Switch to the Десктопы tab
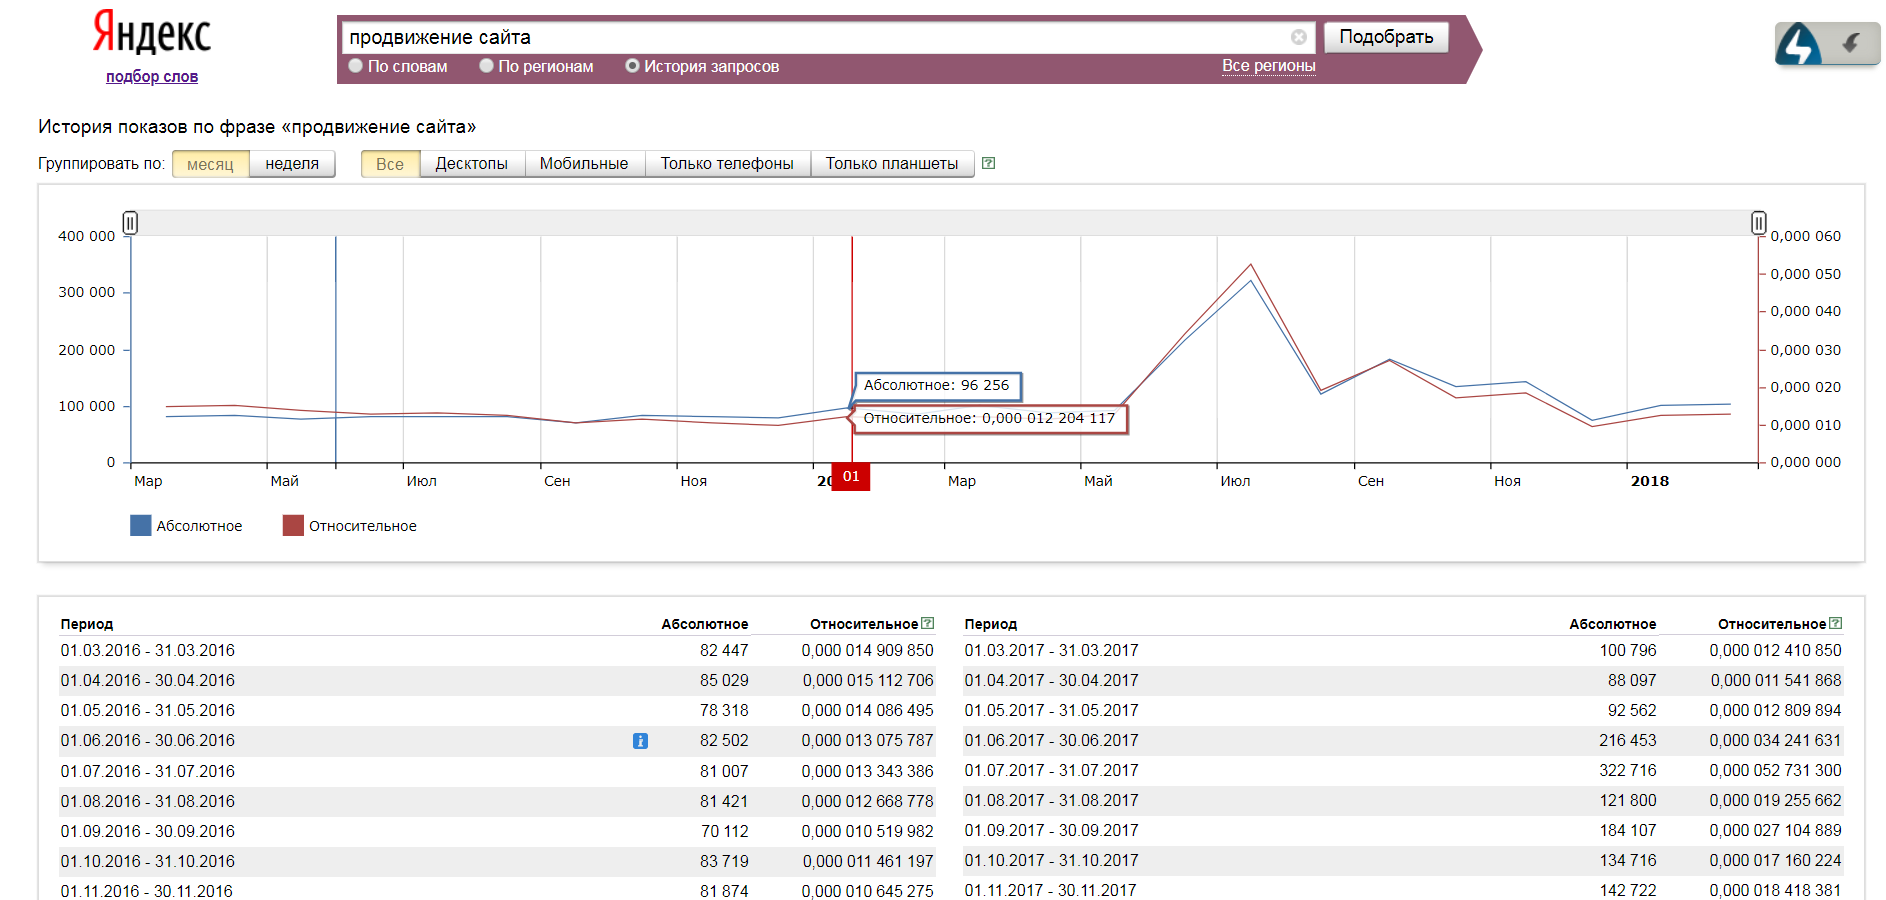The width and height of the screenshot is (1886, 900). point(471,164)
